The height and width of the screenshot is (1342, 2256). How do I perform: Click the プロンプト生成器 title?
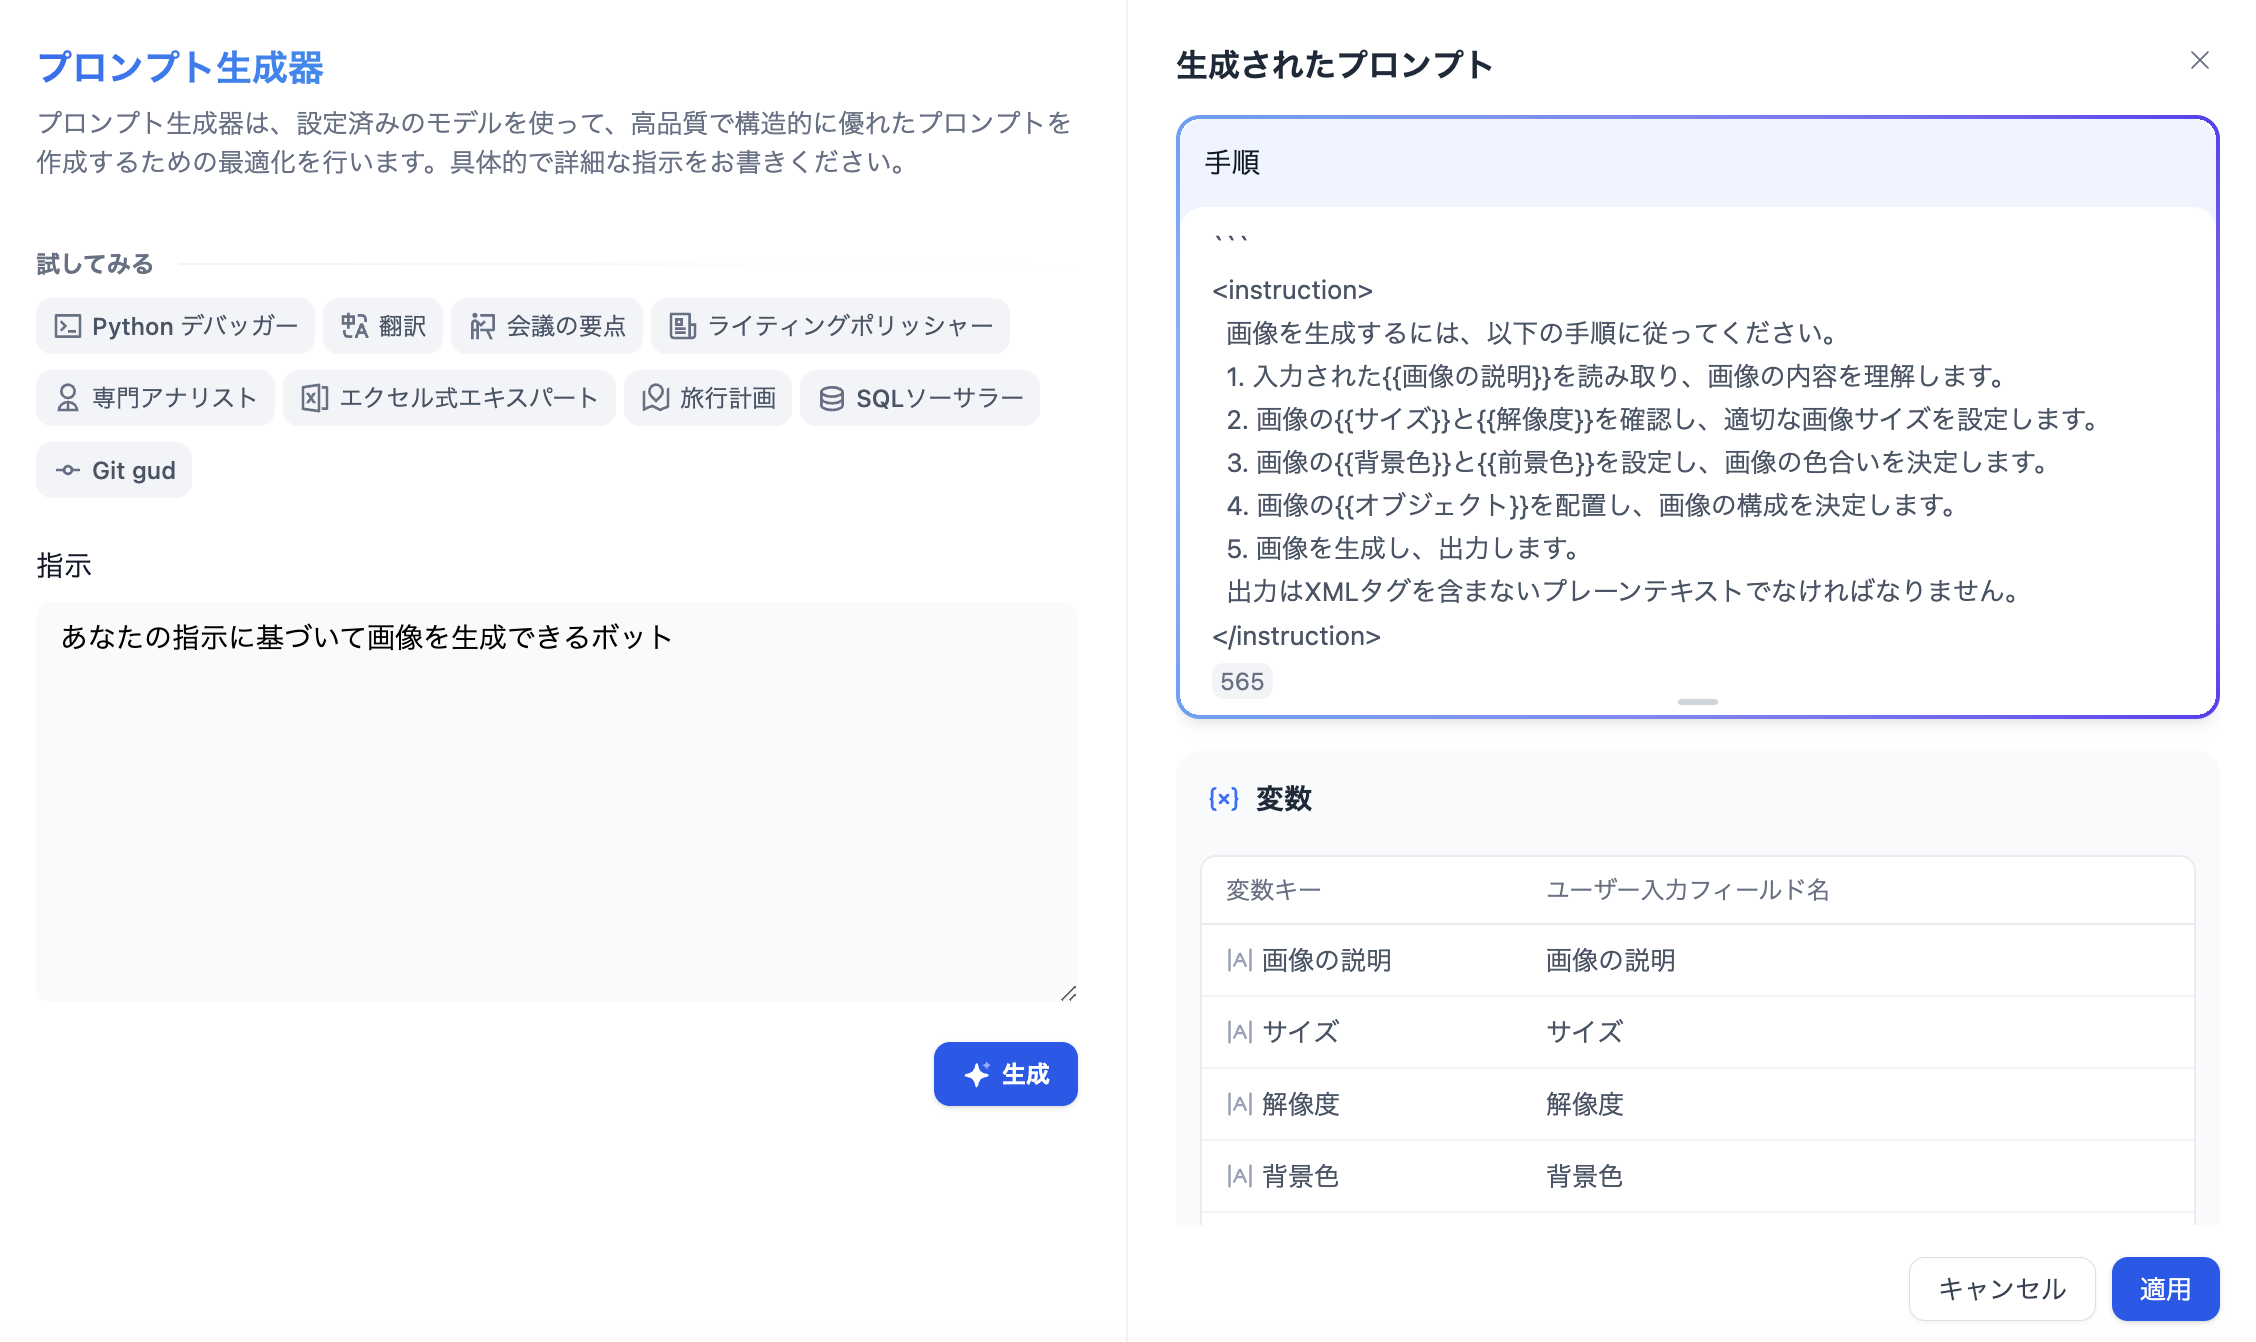tap(180, 67)
